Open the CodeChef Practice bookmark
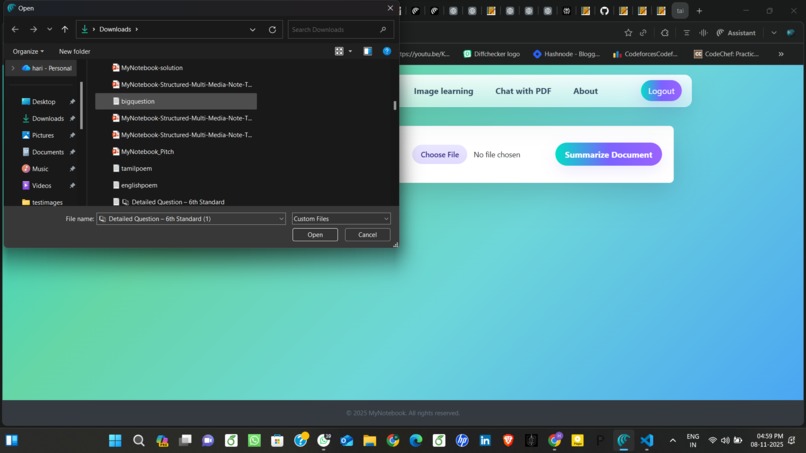806x453 pixels. click(x=726, y=54)
